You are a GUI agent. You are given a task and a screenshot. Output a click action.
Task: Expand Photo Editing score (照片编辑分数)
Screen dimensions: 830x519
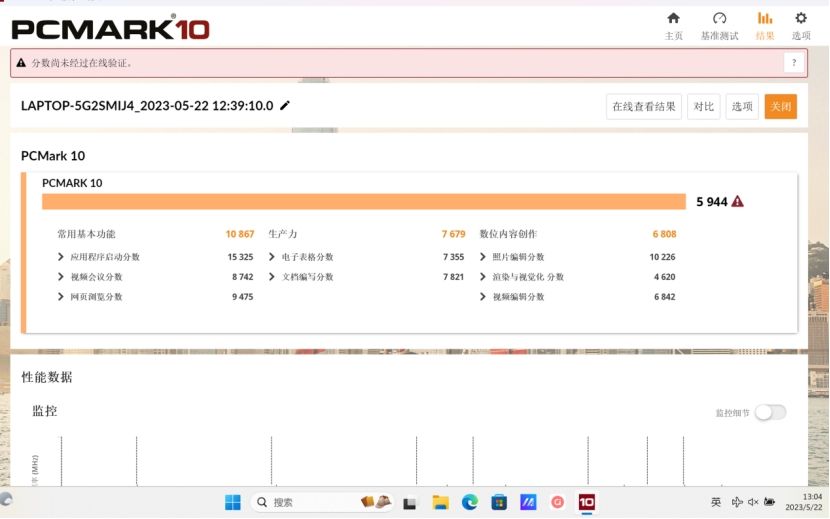click(x=483, y=257)
